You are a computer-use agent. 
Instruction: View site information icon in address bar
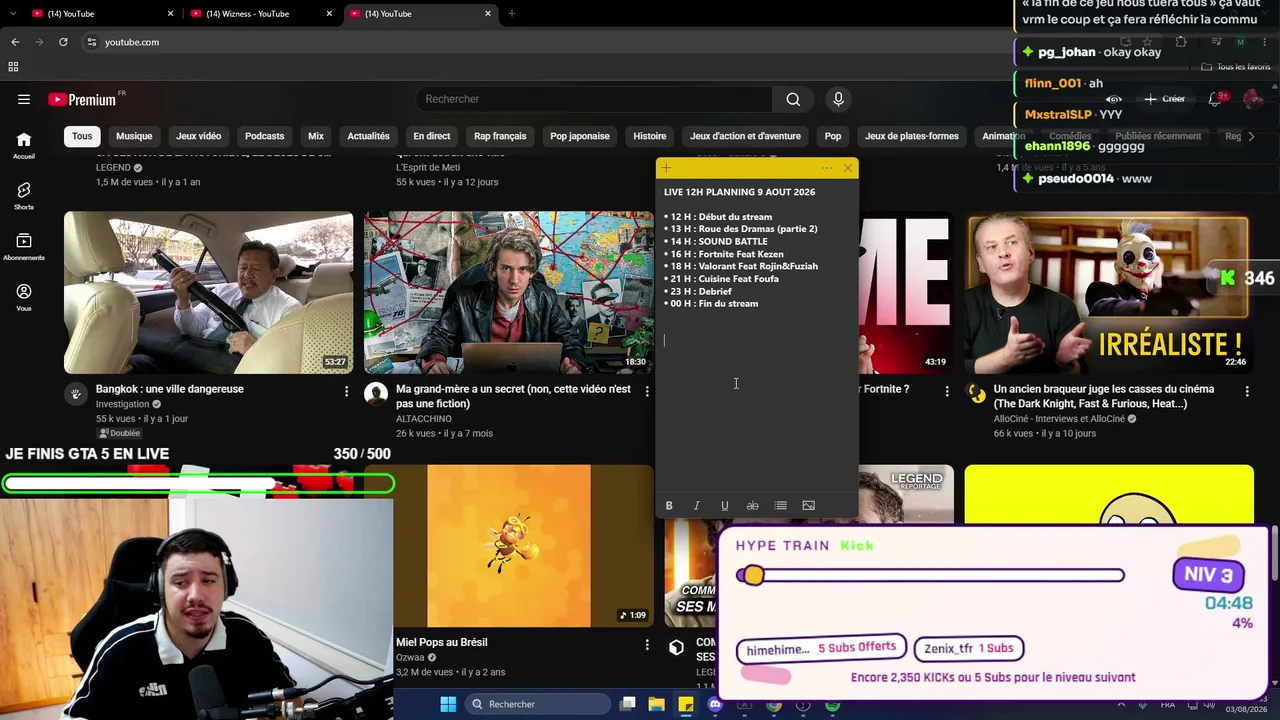pos(91,42)
